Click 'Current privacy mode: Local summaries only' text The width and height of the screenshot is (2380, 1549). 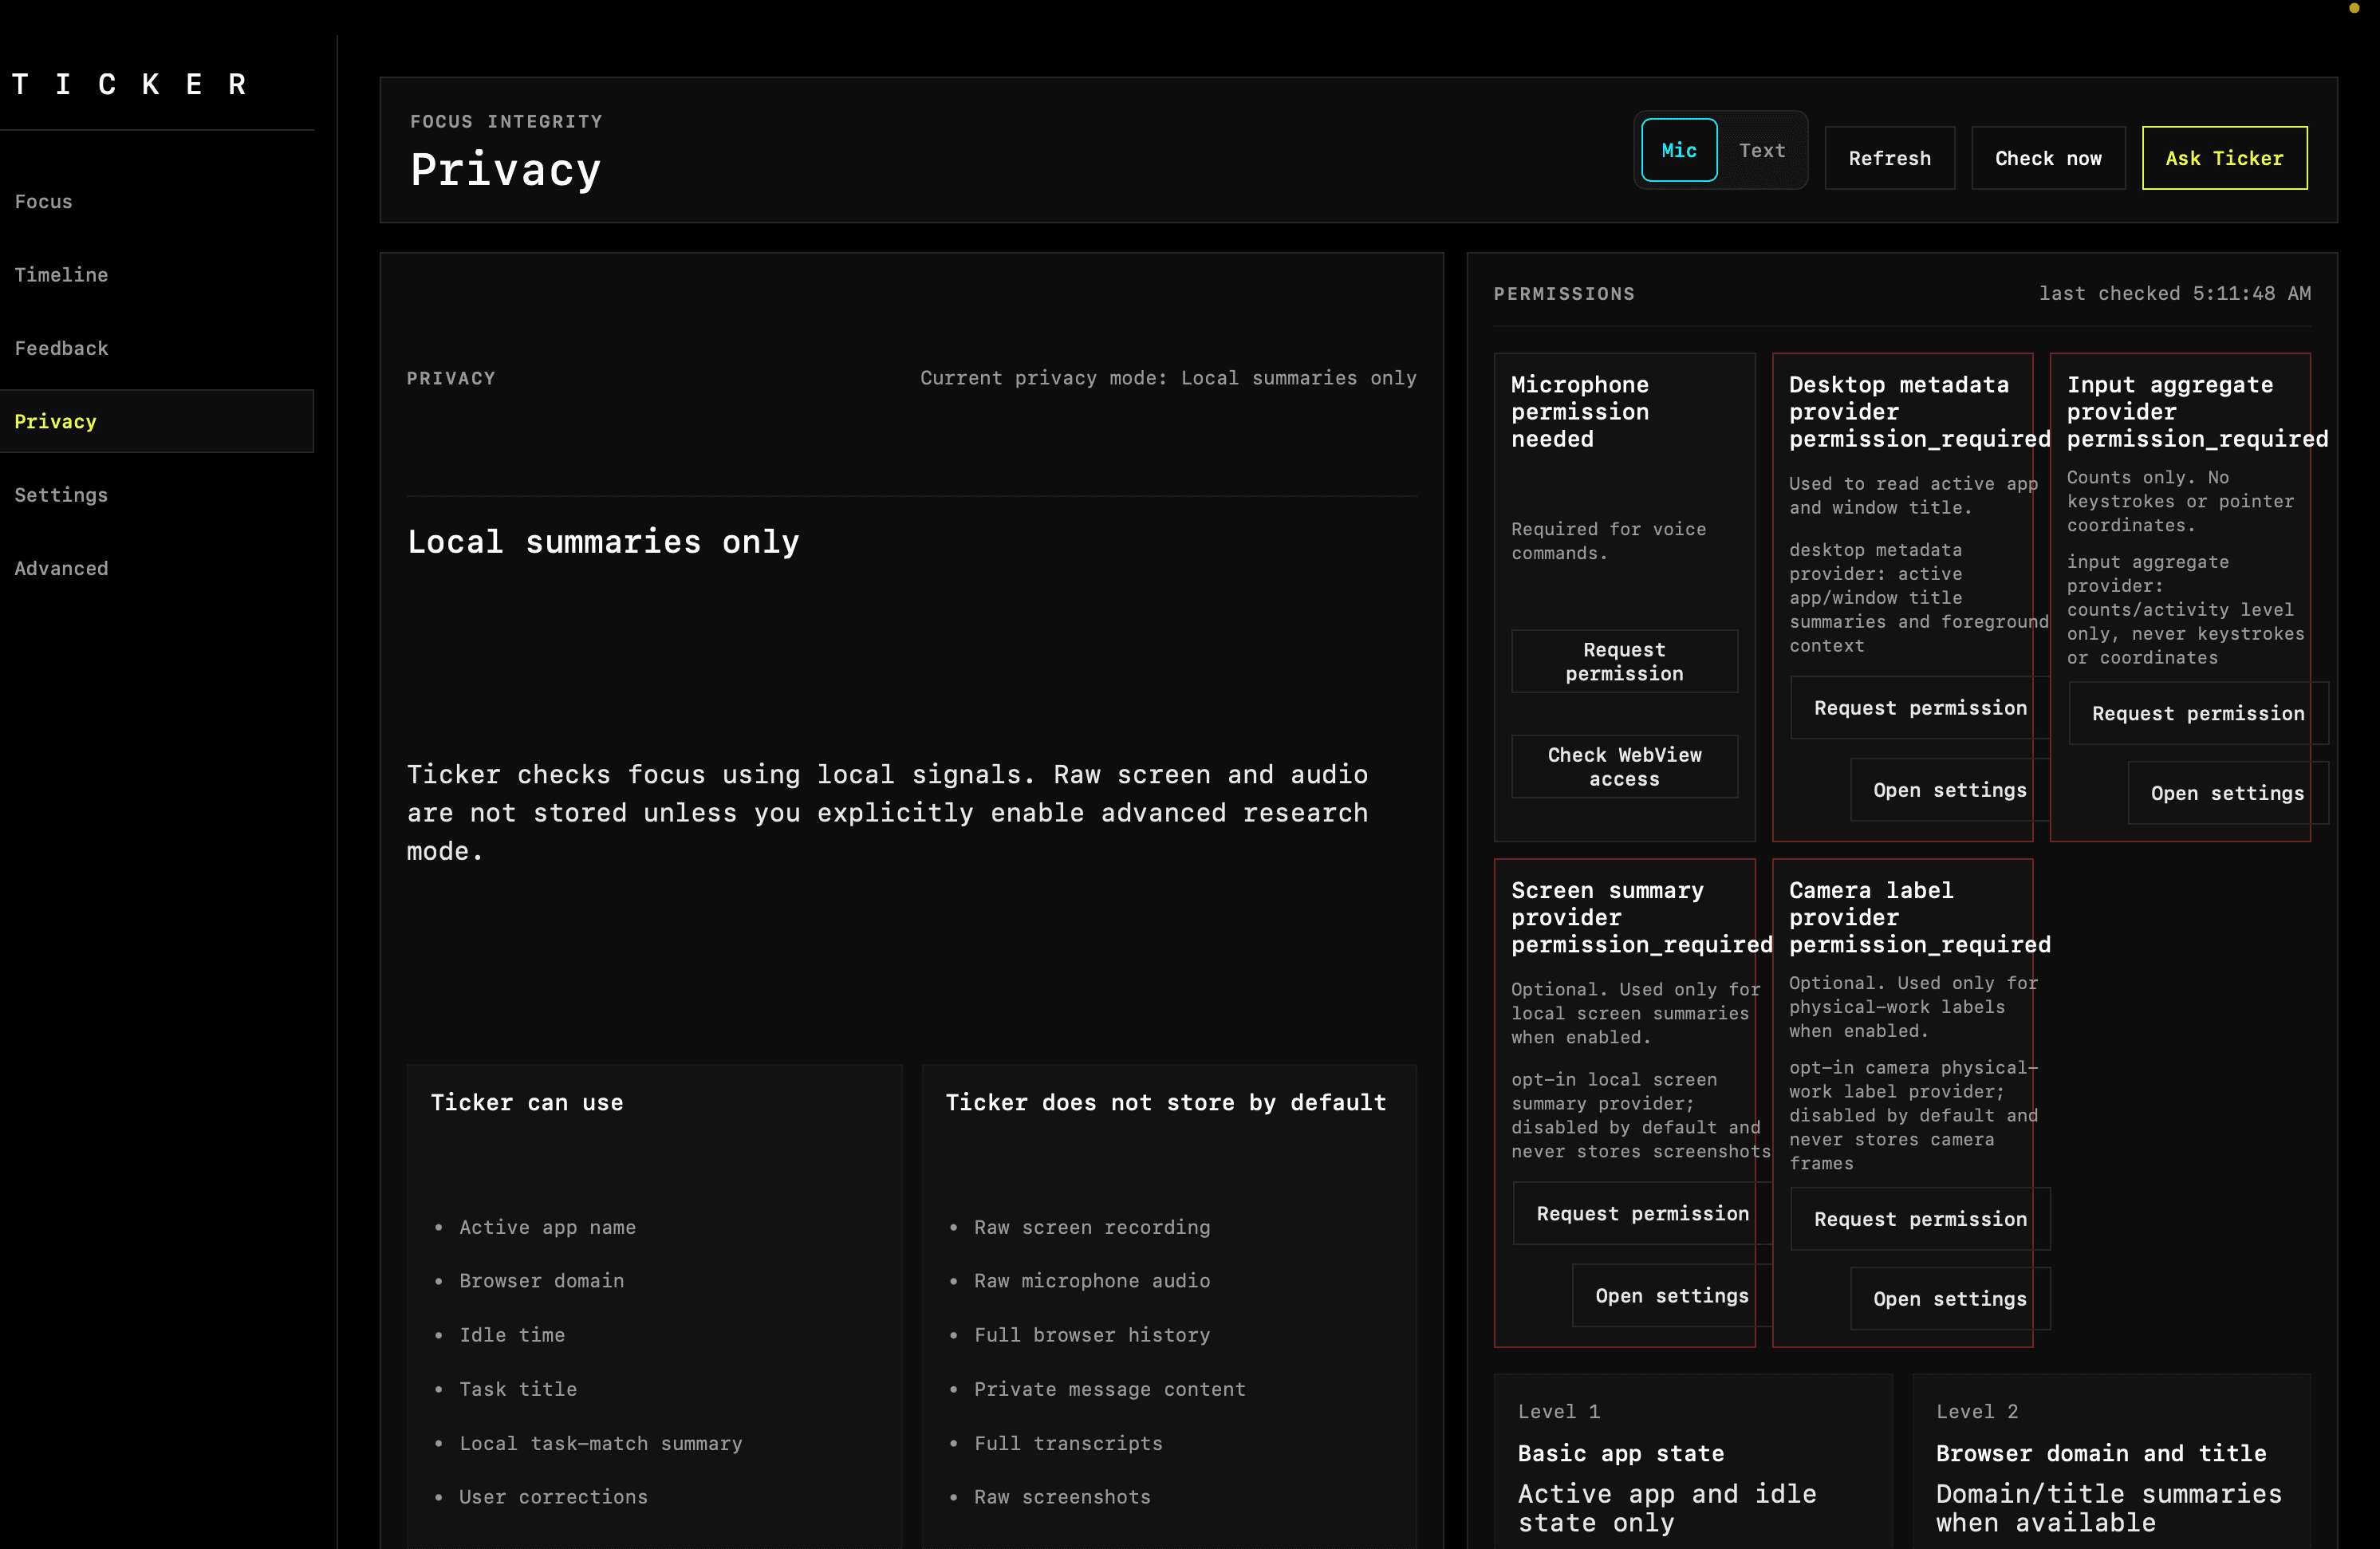[x=1168, y=378]
